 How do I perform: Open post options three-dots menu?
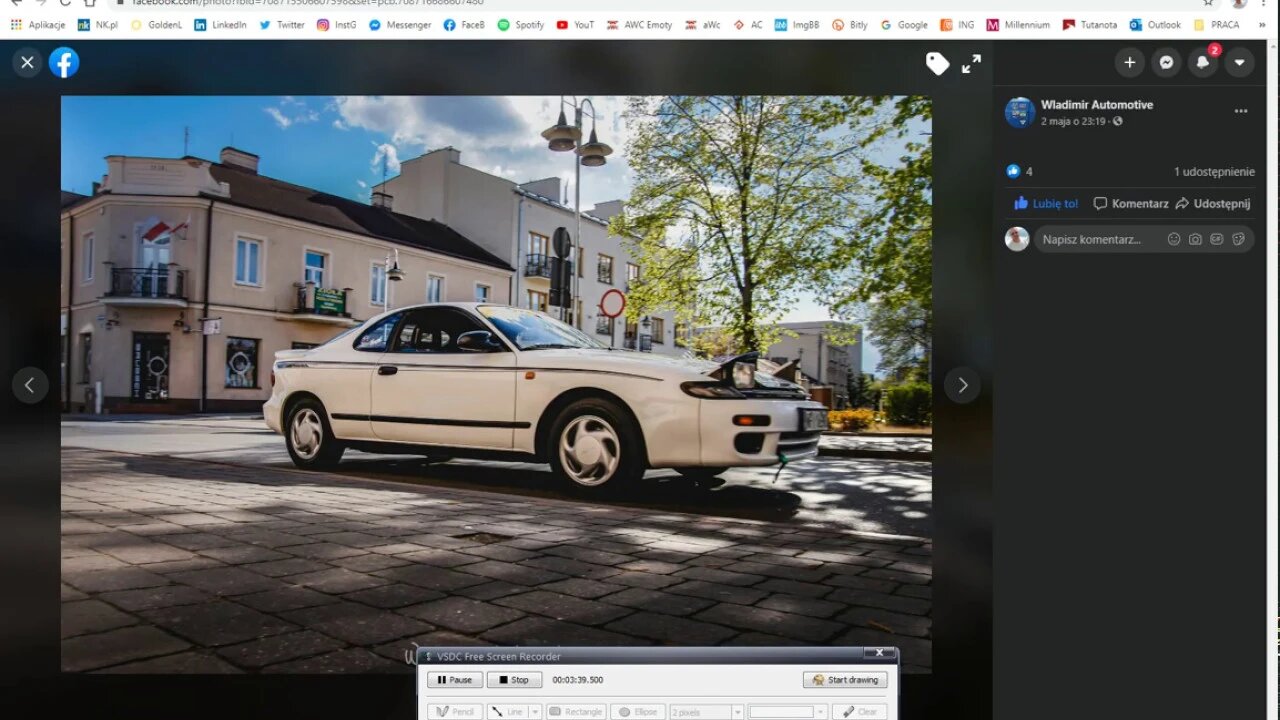pos(1241,111)
